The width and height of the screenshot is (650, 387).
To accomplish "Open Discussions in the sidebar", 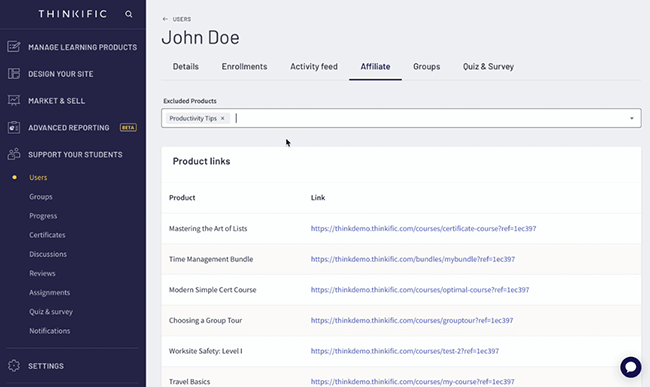I will point(48,254).
